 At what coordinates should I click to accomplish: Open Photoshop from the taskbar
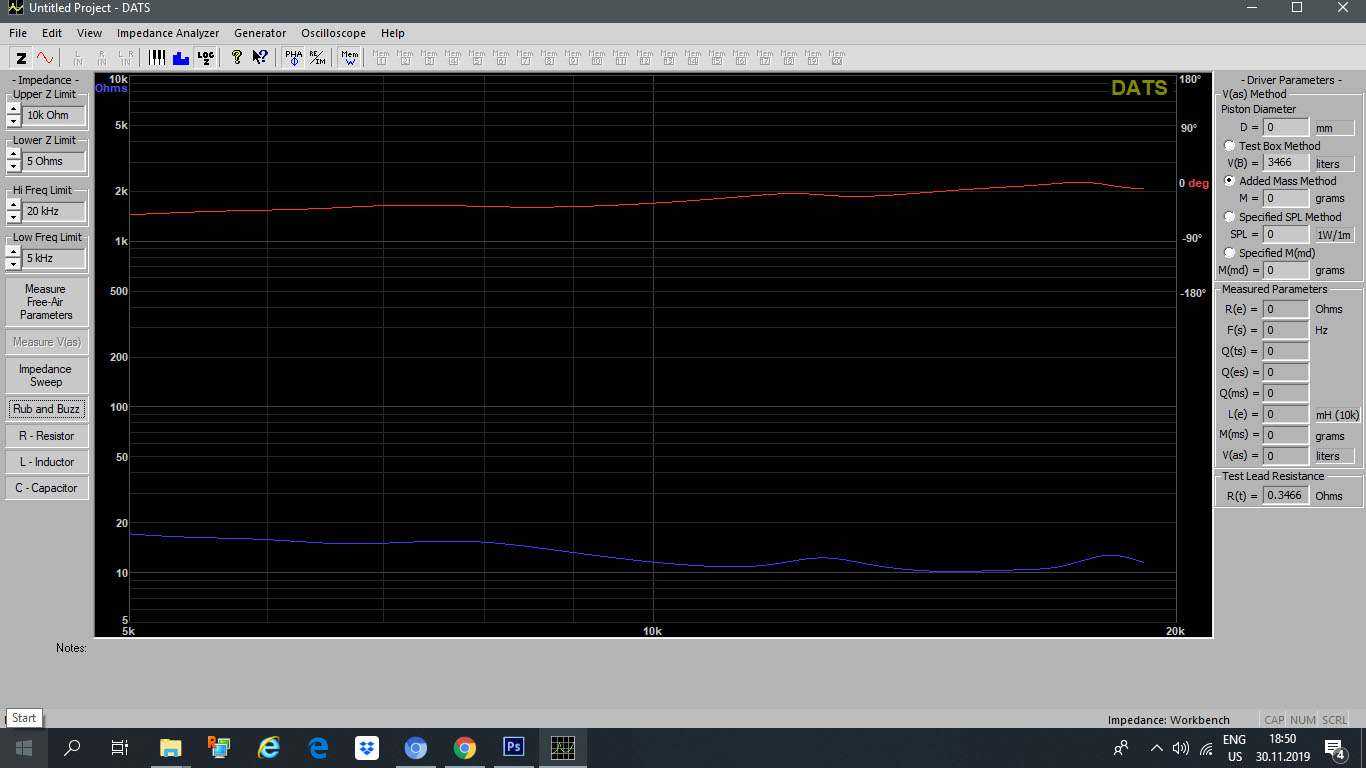514,747
